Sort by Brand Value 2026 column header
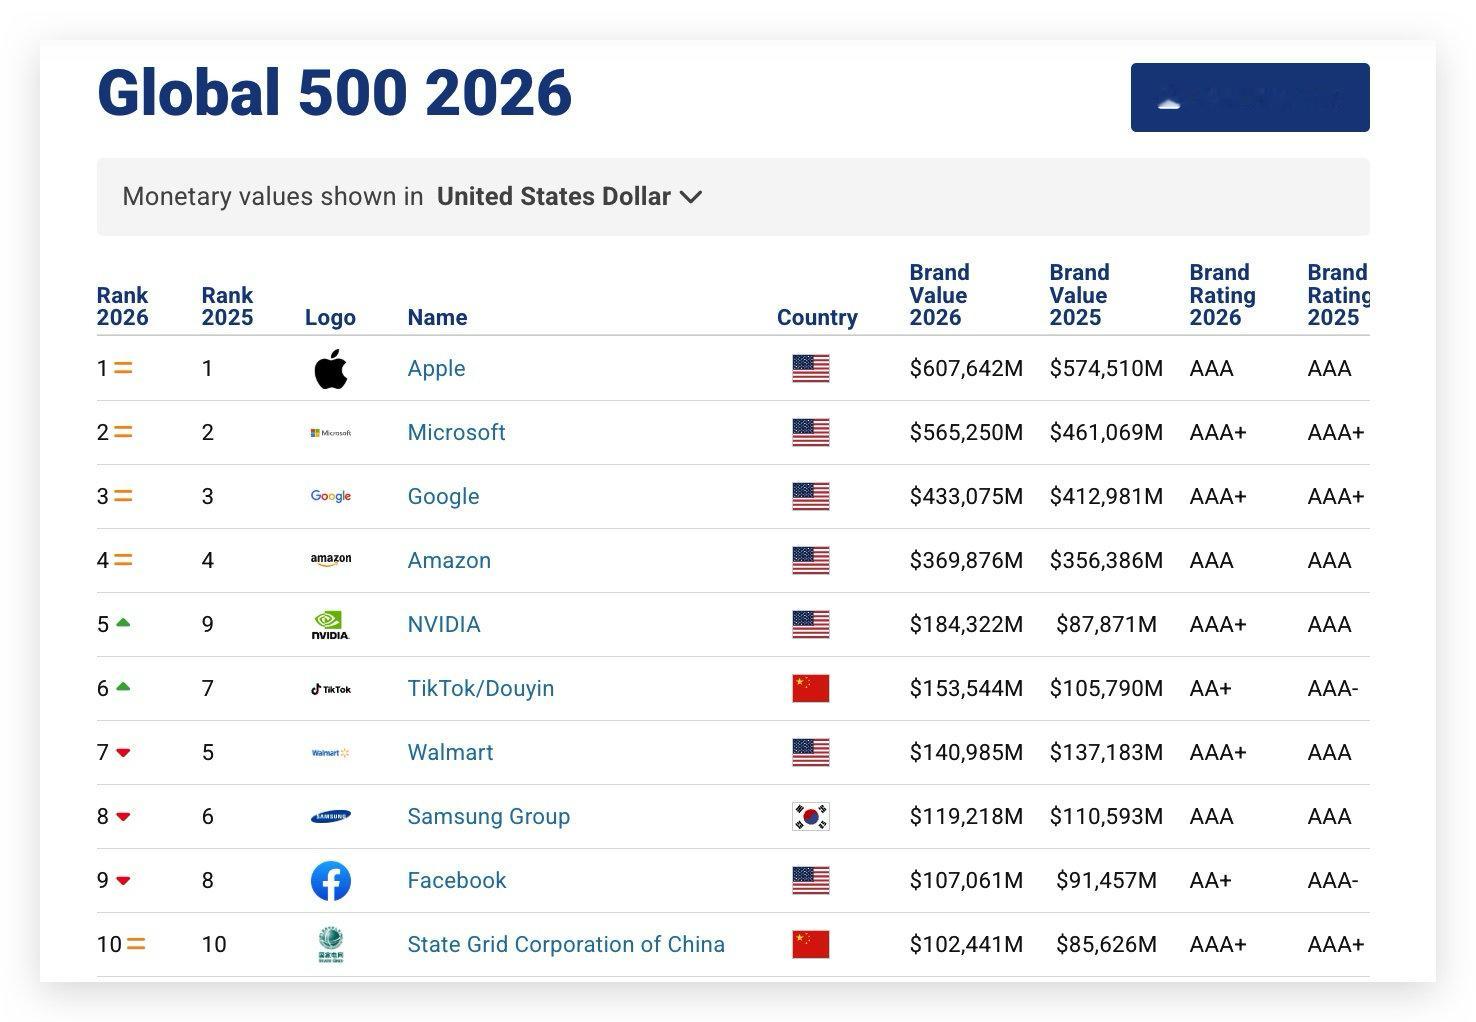Viewport: 1476px width, 1022px height. (939, 295)
